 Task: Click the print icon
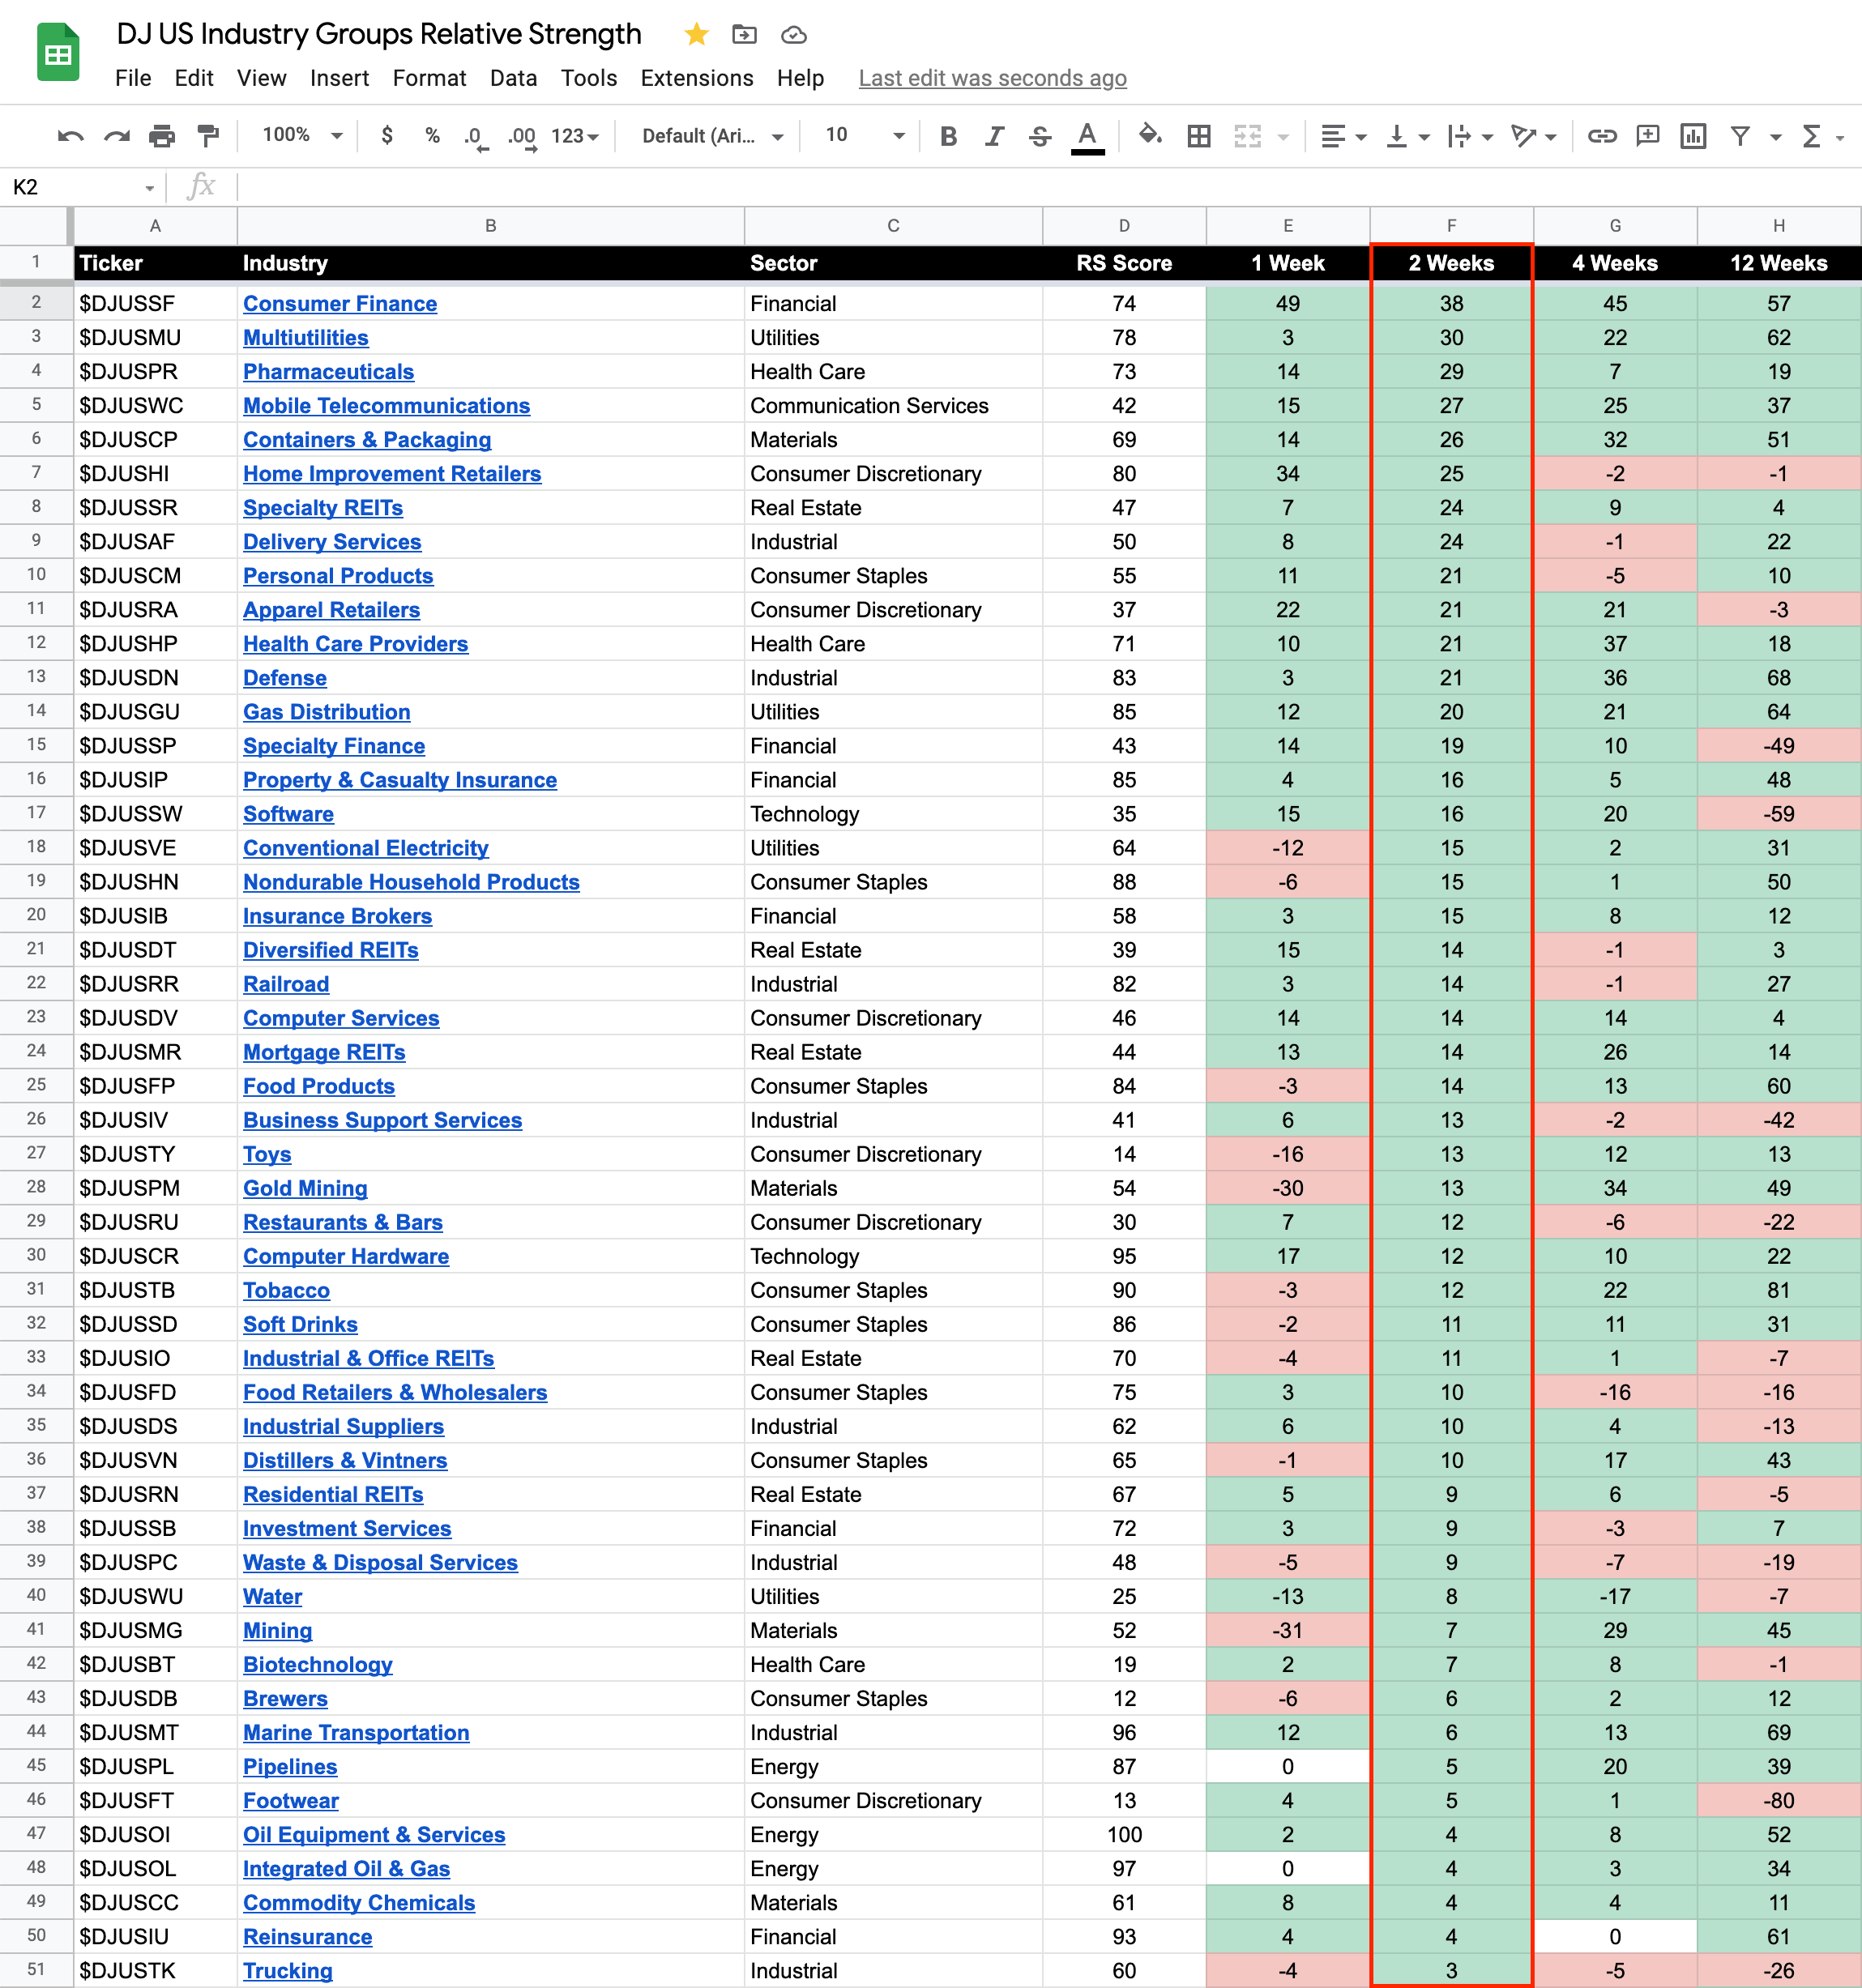click(x=161, y=136)
